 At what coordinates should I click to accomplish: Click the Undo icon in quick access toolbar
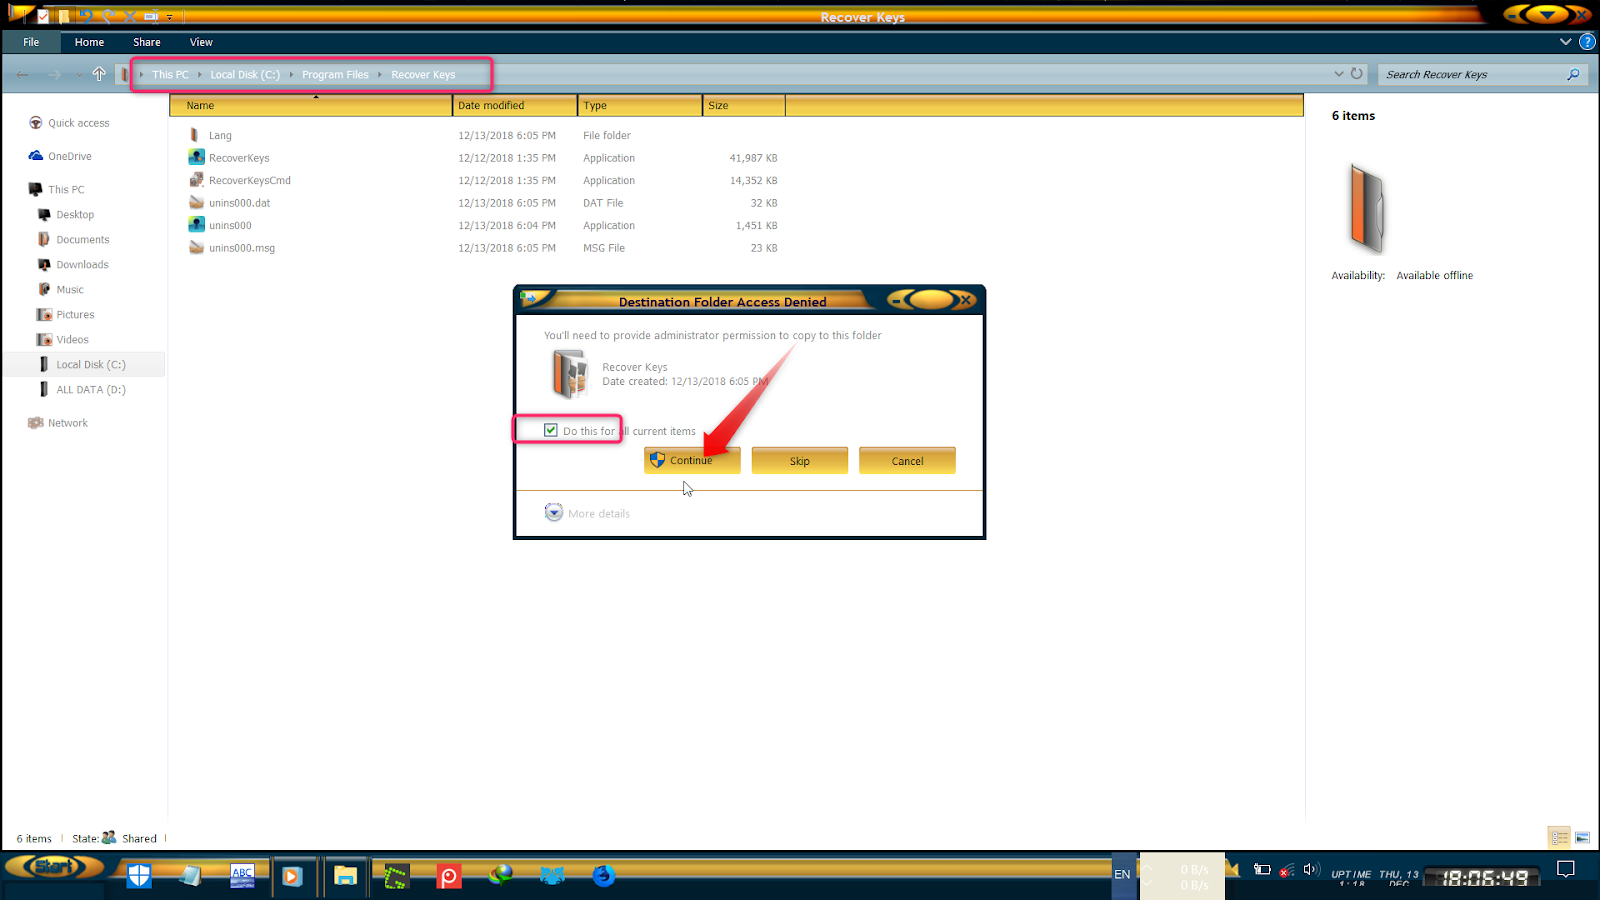click(86, 17)
